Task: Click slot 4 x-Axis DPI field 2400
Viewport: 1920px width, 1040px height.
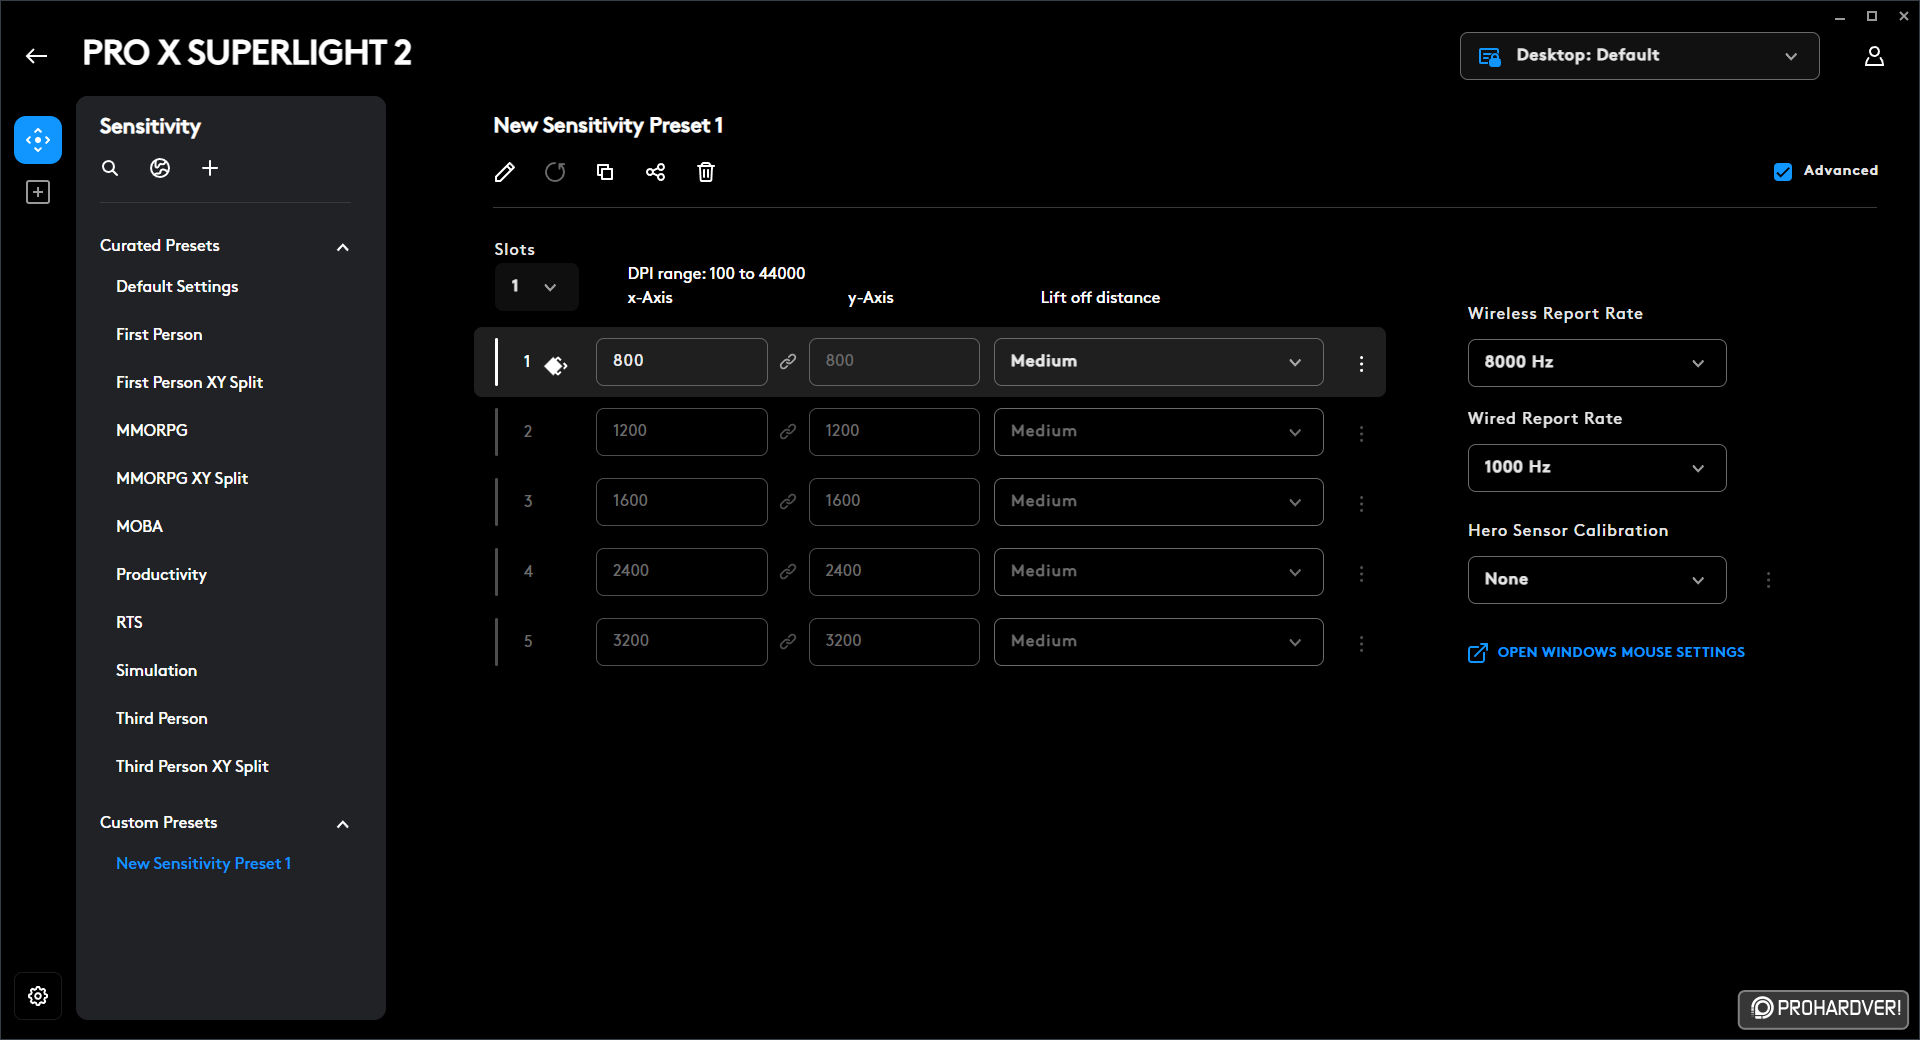Action: (681, 572)
